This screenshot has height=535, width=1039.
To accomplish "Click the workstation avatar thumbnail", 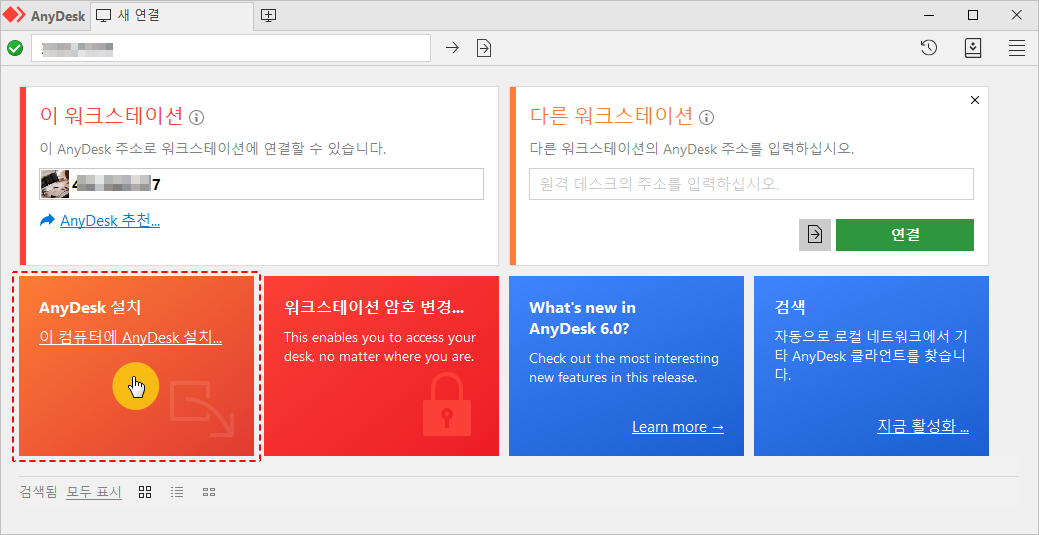I will tap(55, 184).
